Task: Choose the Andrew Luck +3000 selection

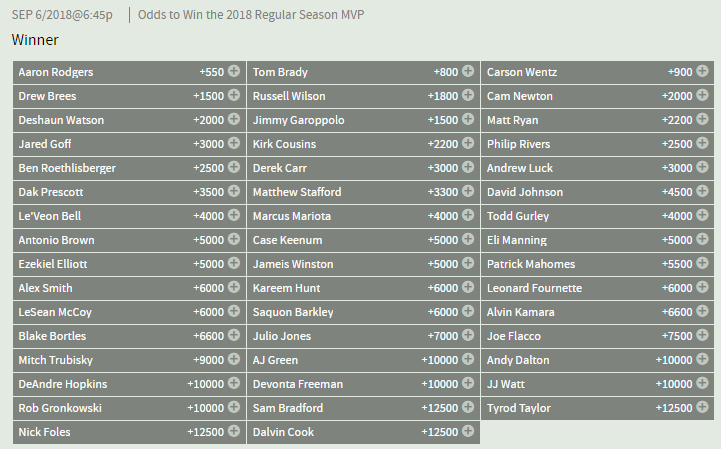Action: [x=590, y=168]
